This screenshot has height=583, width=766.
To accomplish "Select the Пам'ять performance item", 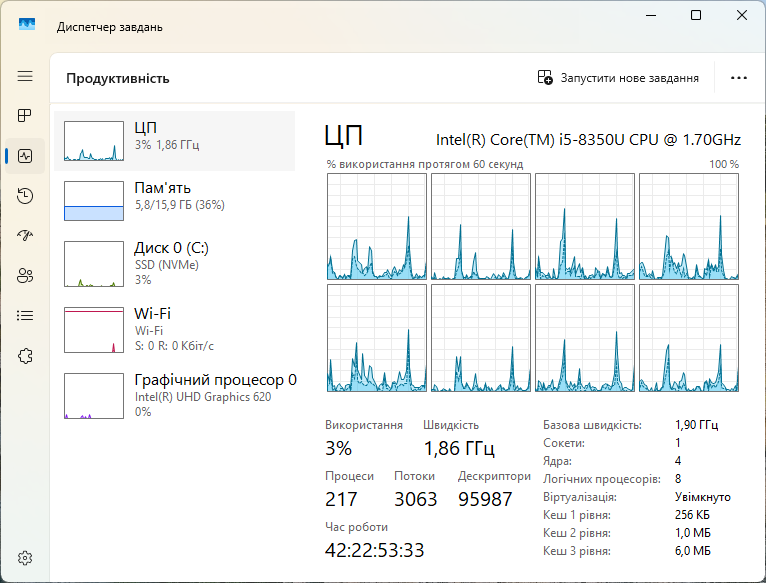I will point(174,201).
